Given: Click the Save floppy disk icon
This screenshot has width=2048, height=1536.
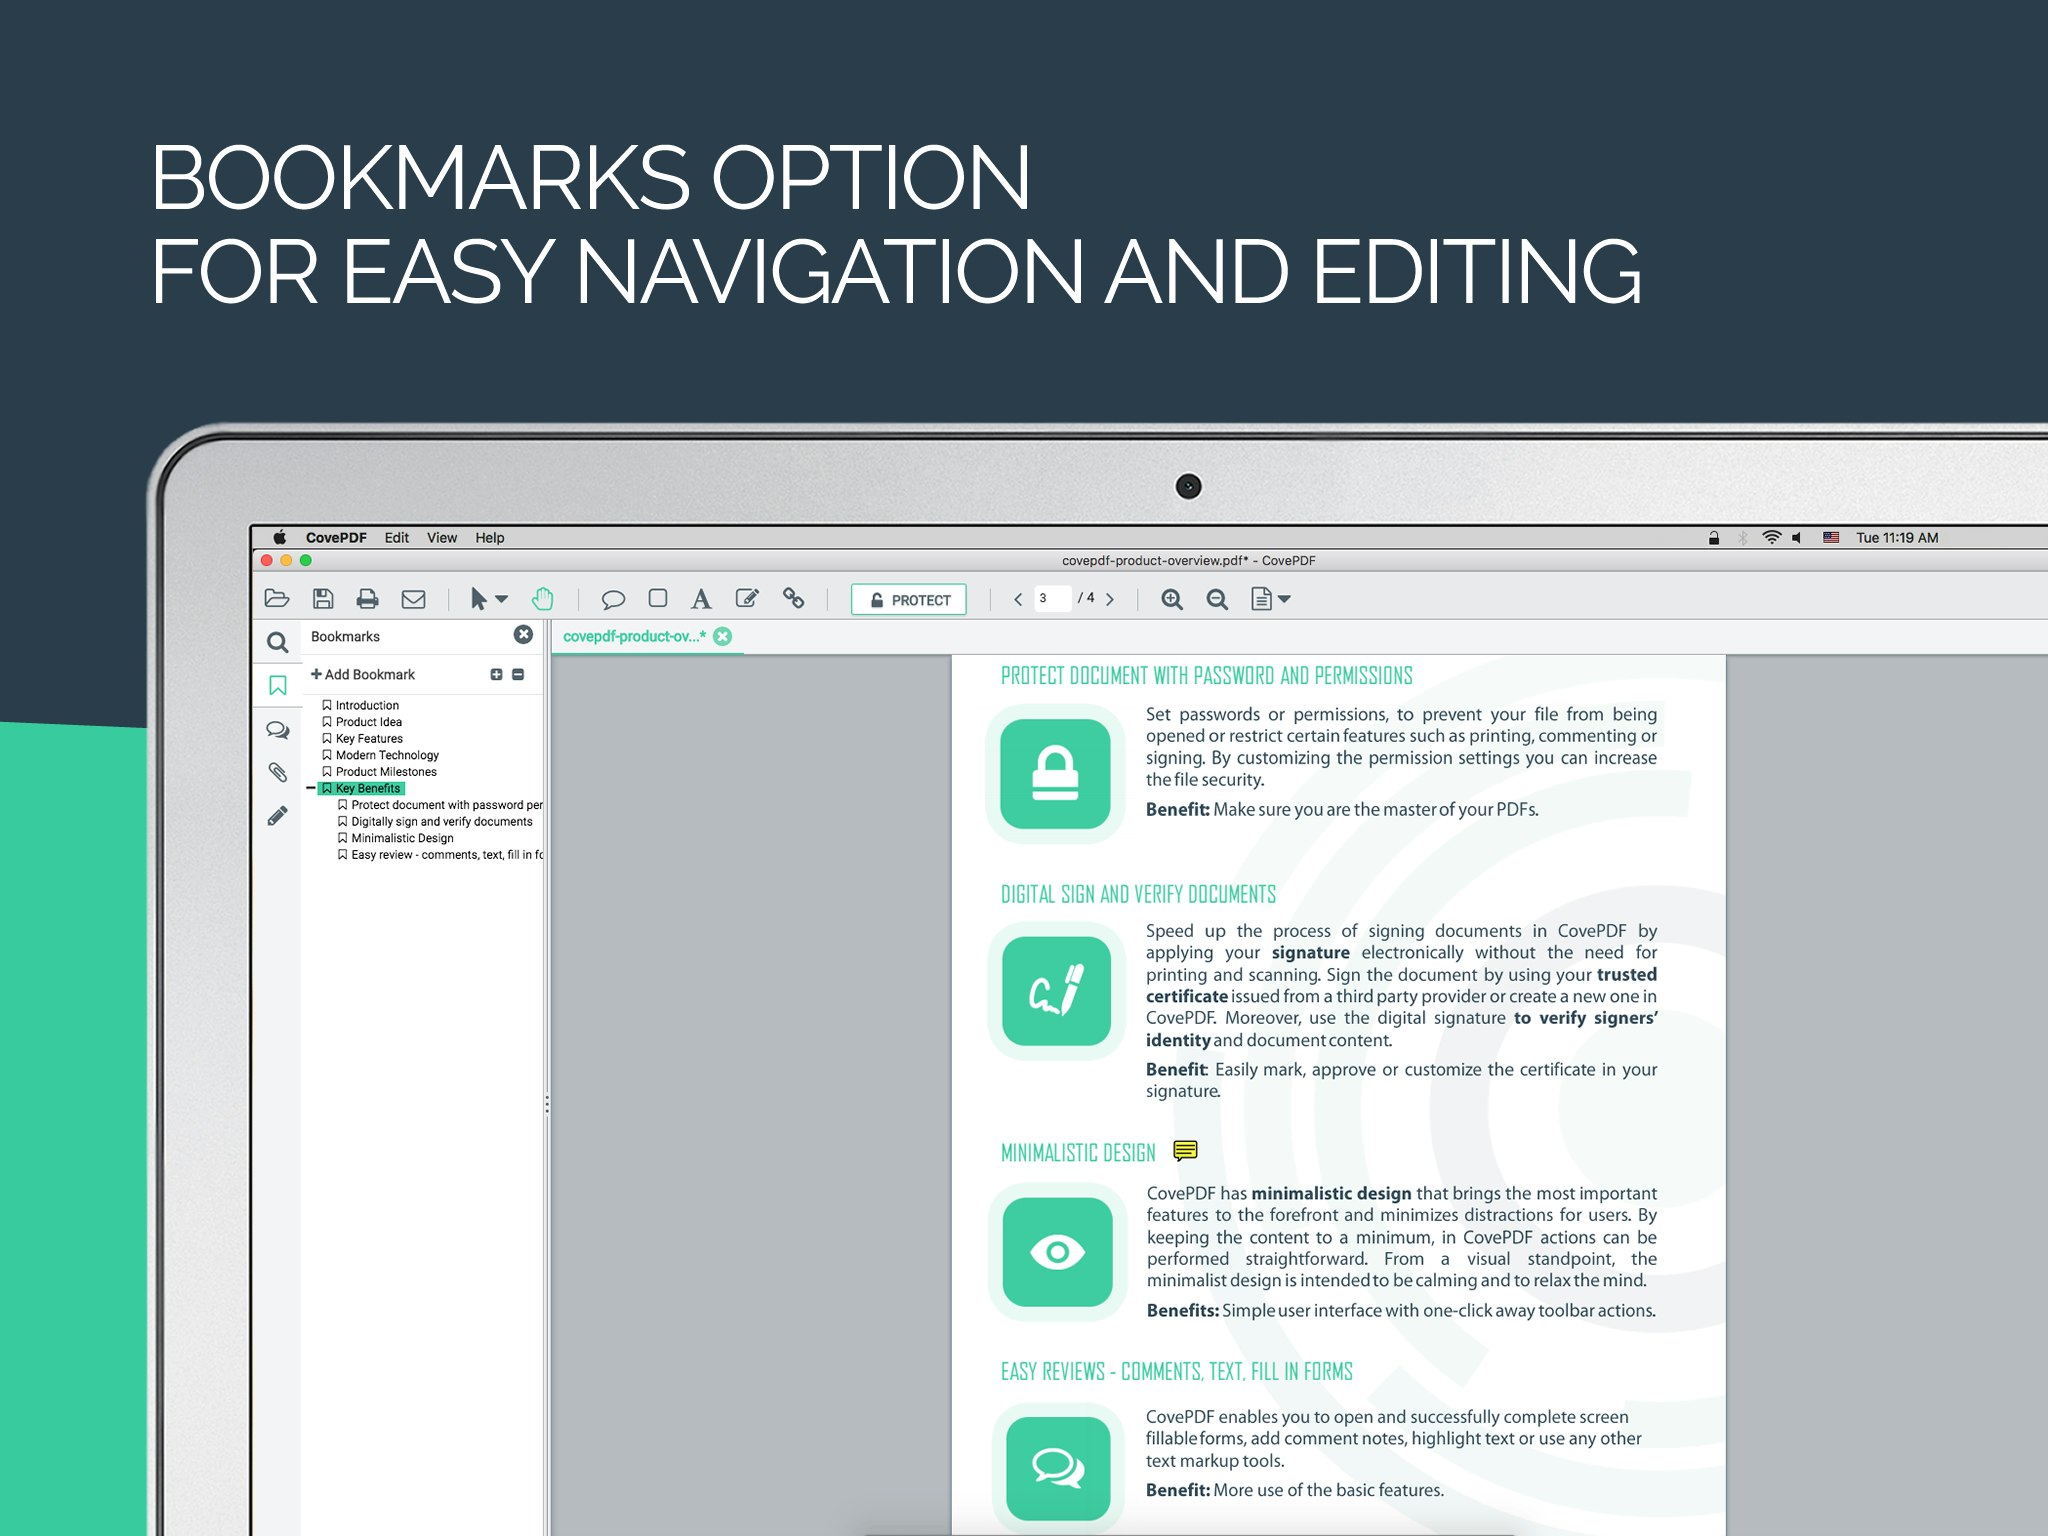Looking at the screenshot, I should point(323,599).
